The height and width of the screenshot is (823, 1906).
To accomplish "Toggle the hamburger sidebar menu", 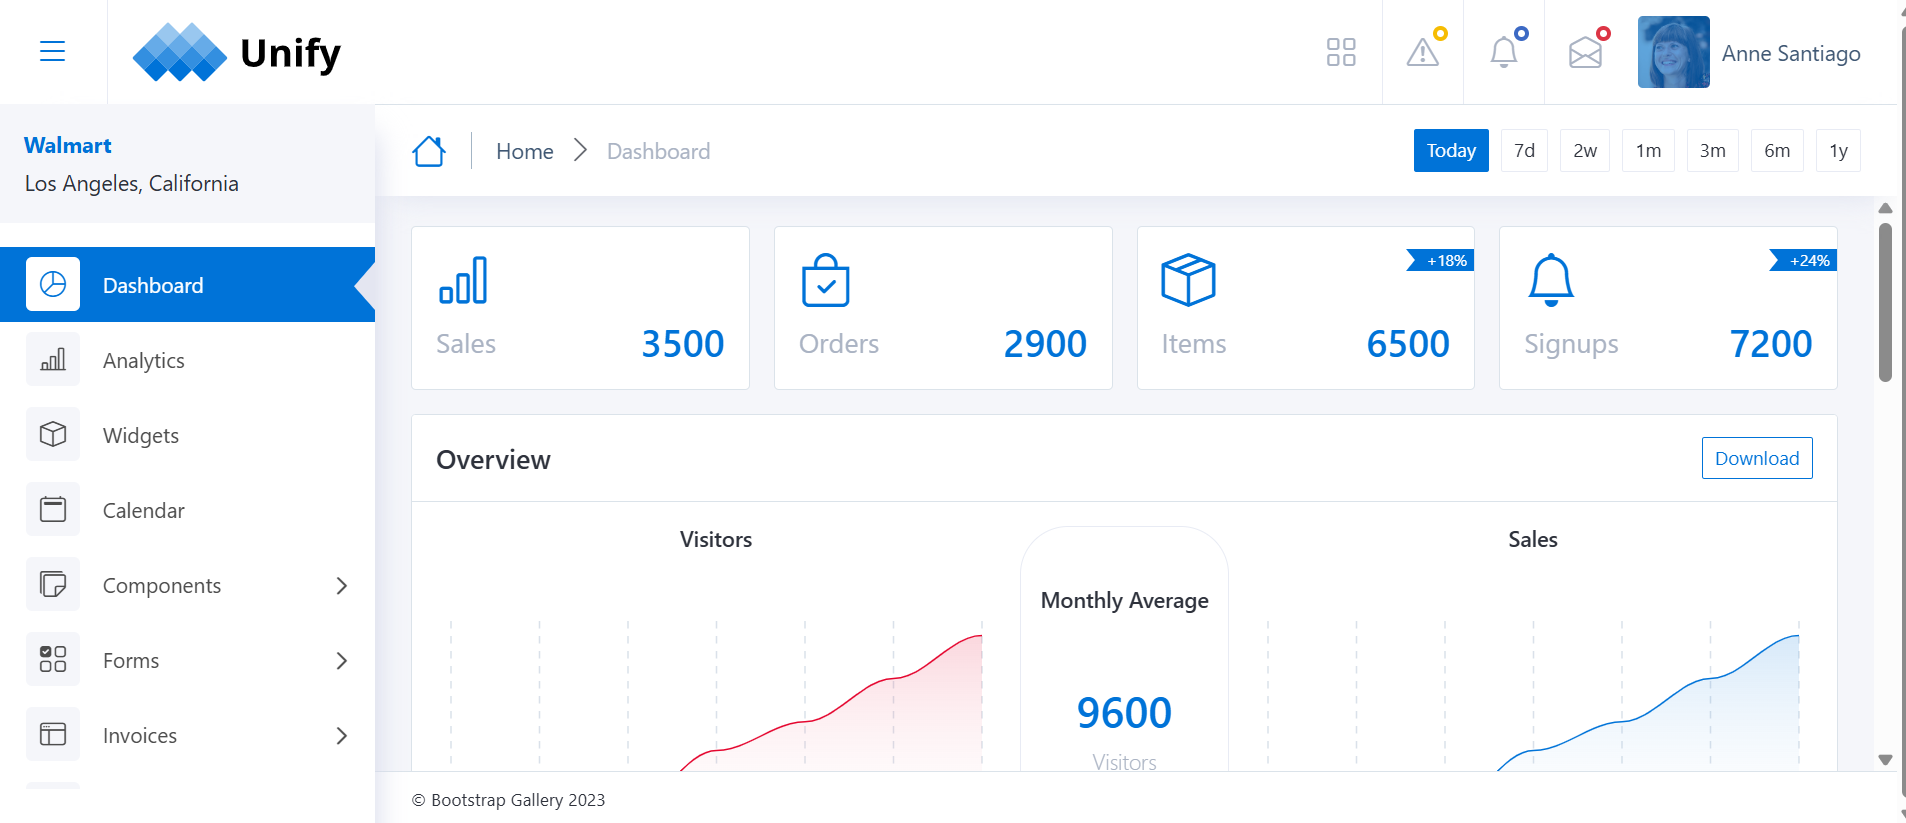I will pyautogui.click(x=52, y=51).
